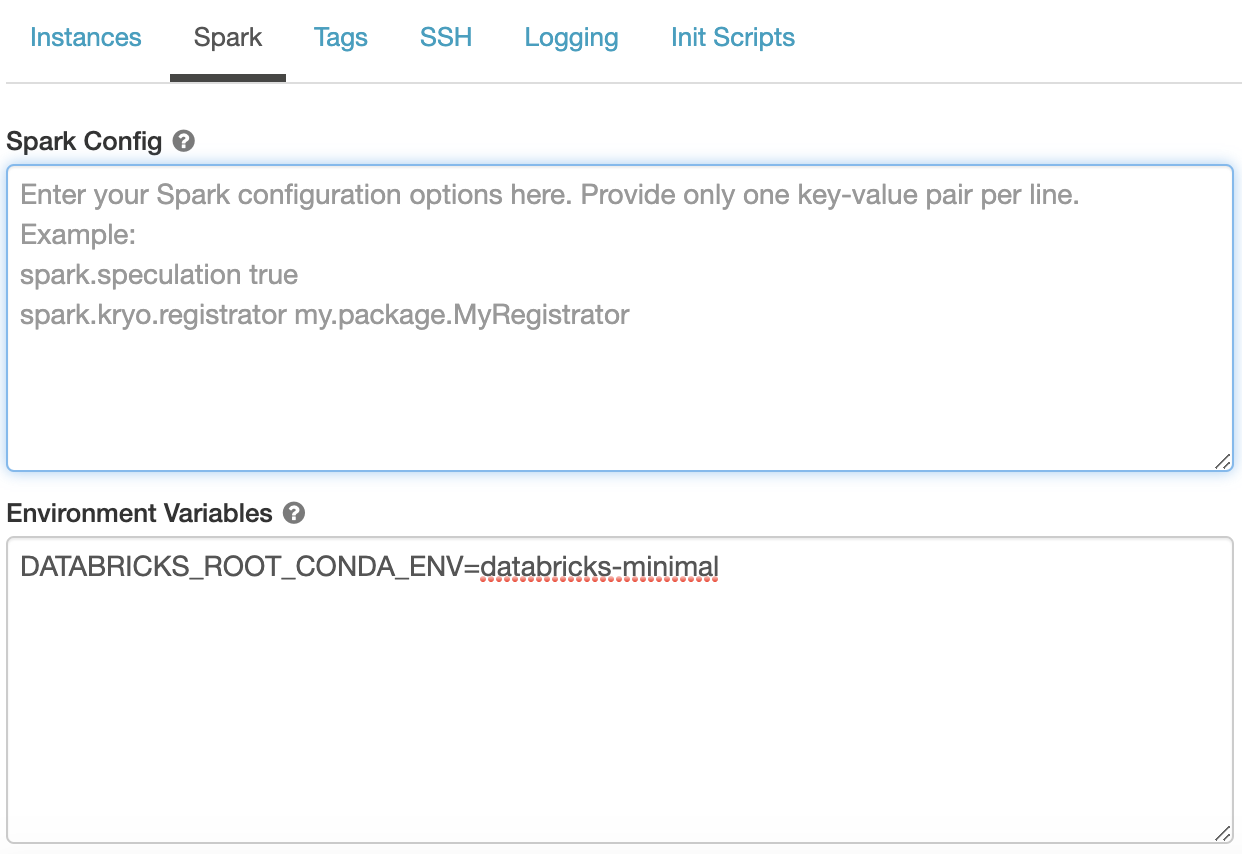Switch to the Tags tab
This screenshot has height=854, width=1242.
[341, 38]
